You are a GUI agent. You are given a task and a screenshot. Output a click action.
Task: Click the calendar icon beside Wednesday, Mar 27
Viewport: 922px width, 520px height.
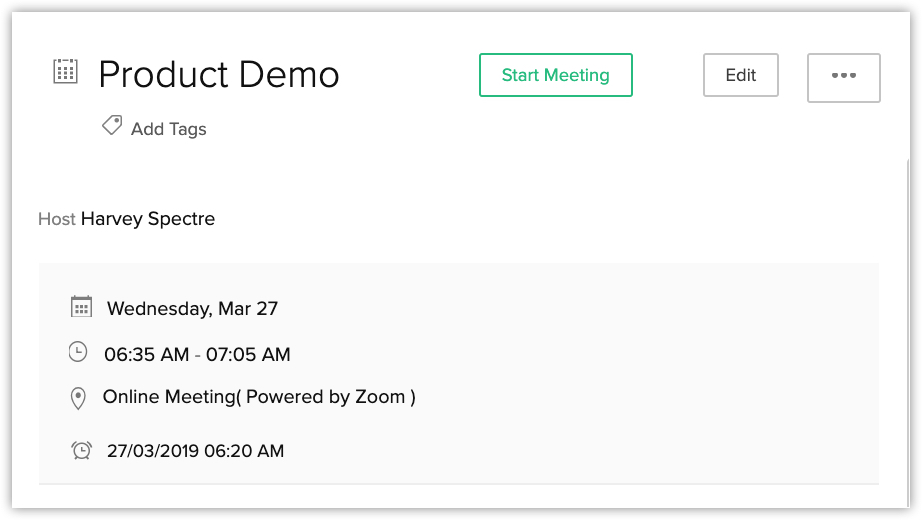point(81,307)
